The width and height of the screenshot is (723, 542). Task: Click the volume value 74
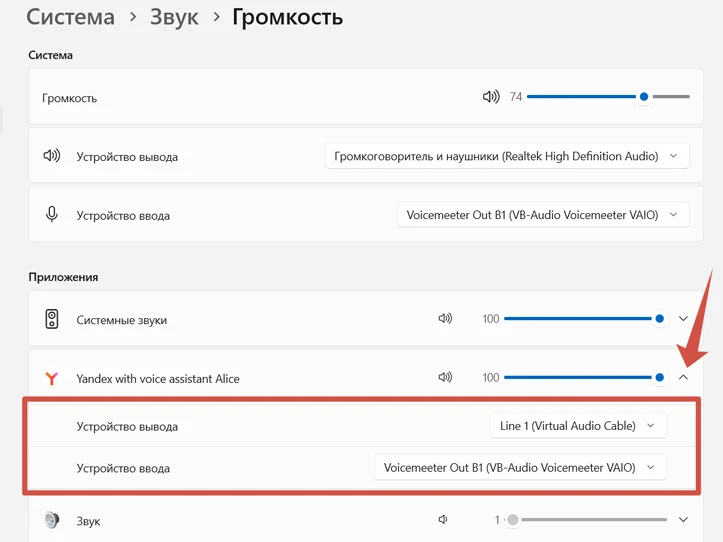tap(516, 97)
